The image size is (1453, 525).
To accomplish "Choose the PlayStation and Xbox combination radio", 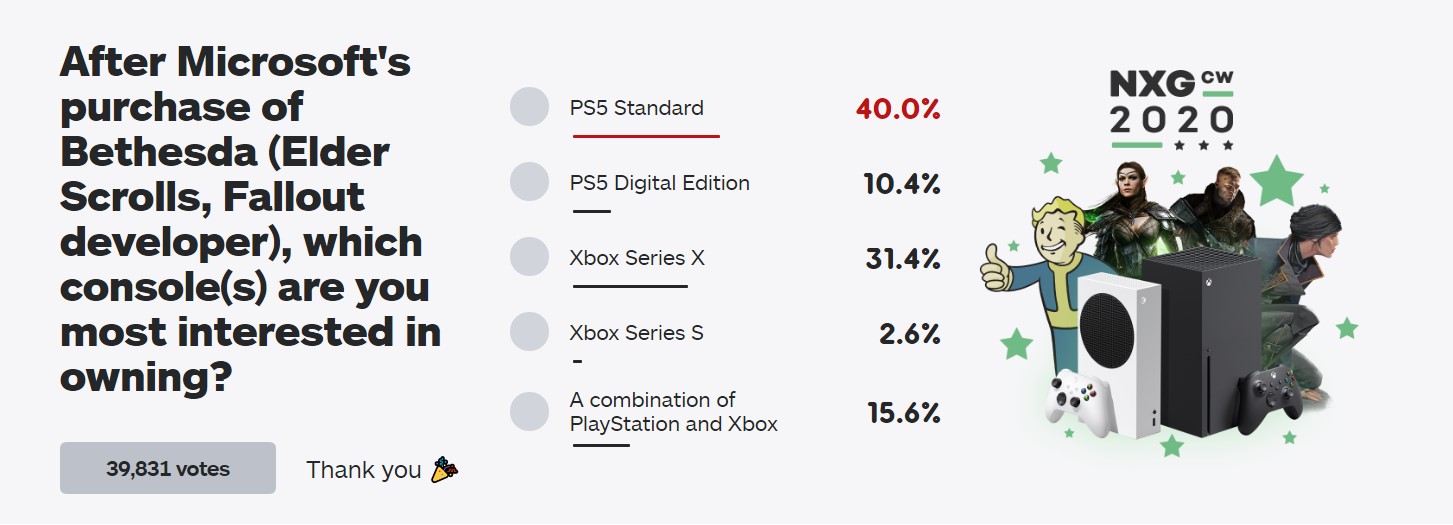I will click(x=529, y=412).
